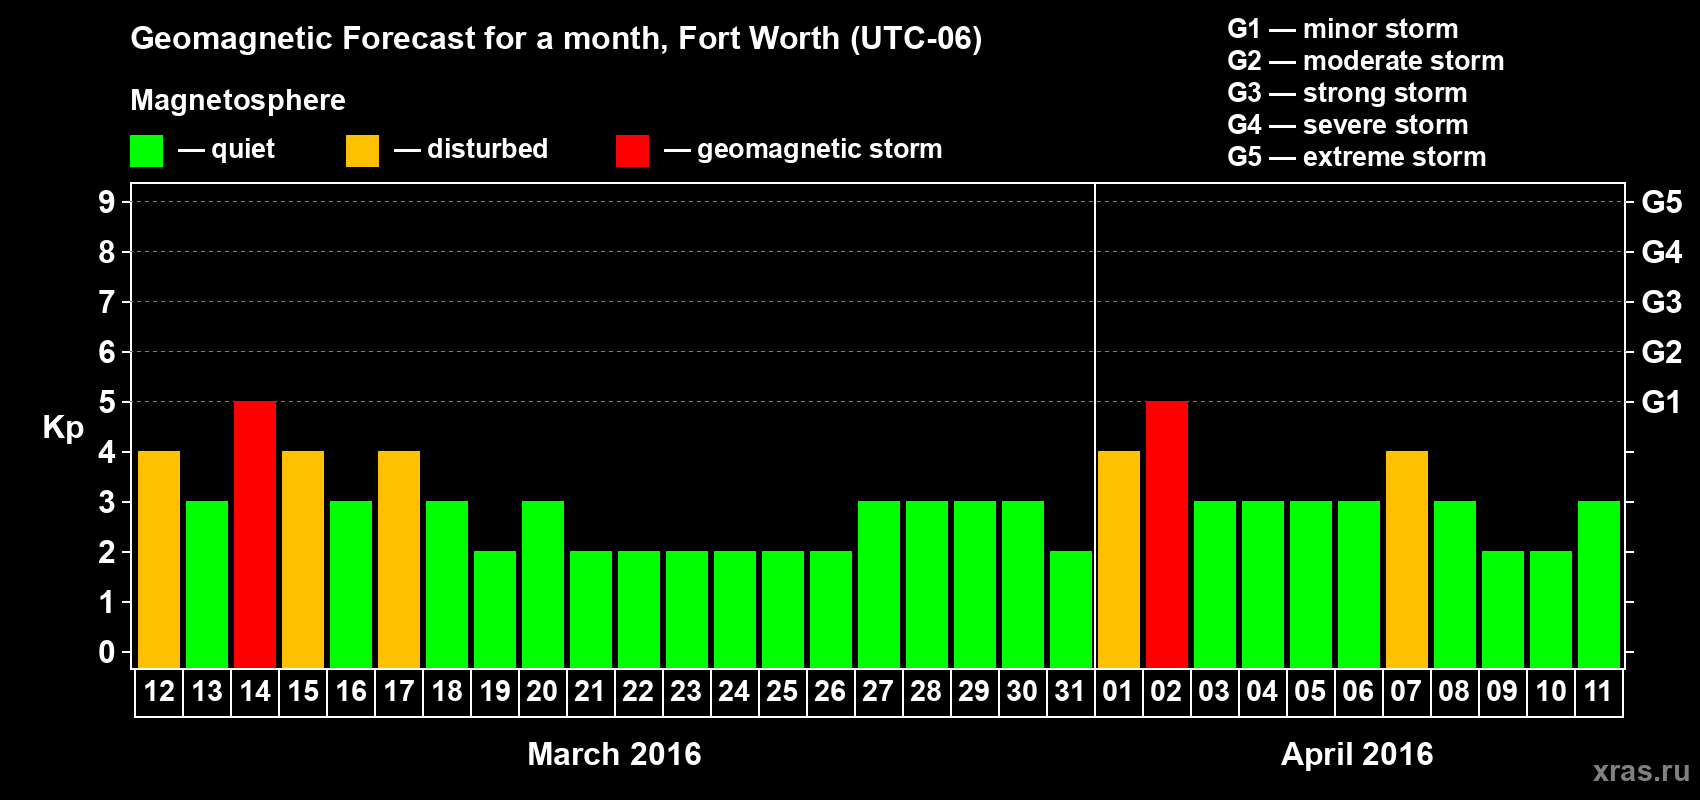
Task: Click the red geomagnetic storm legend swatch
Action: (632, 151)
